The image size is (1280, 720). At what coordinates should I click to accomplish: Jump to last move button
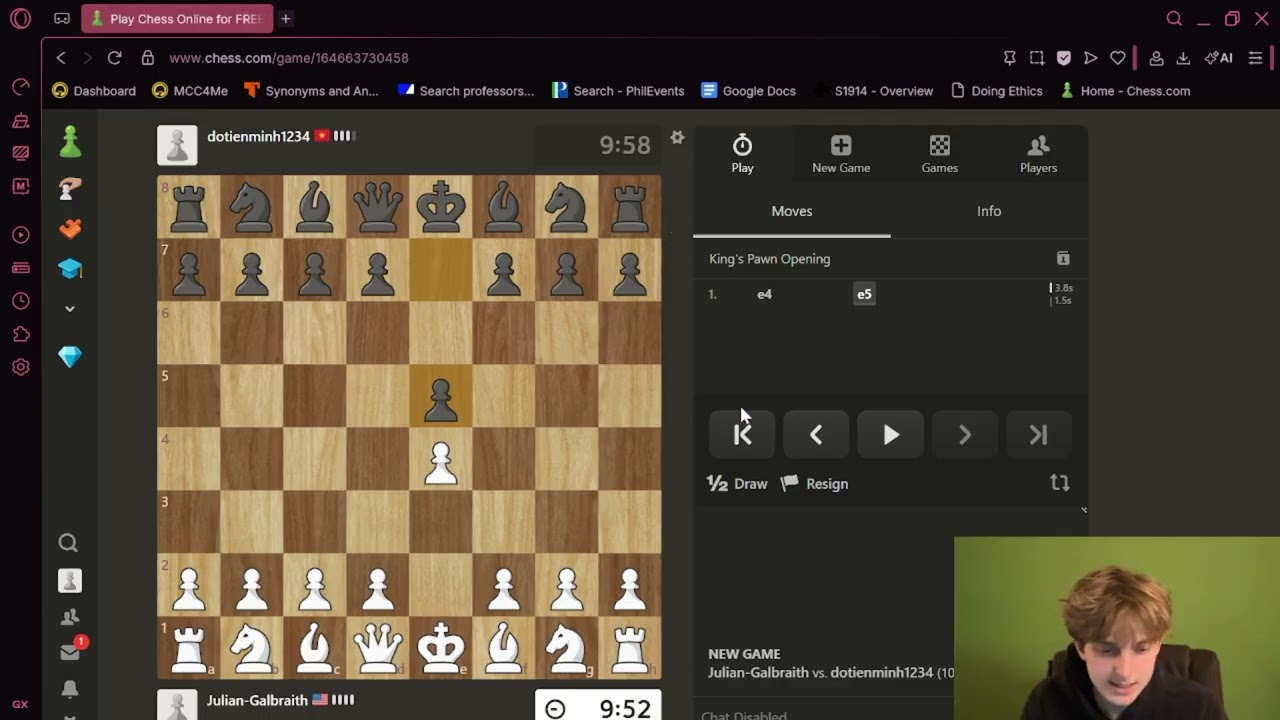(x=1038, y=435)
